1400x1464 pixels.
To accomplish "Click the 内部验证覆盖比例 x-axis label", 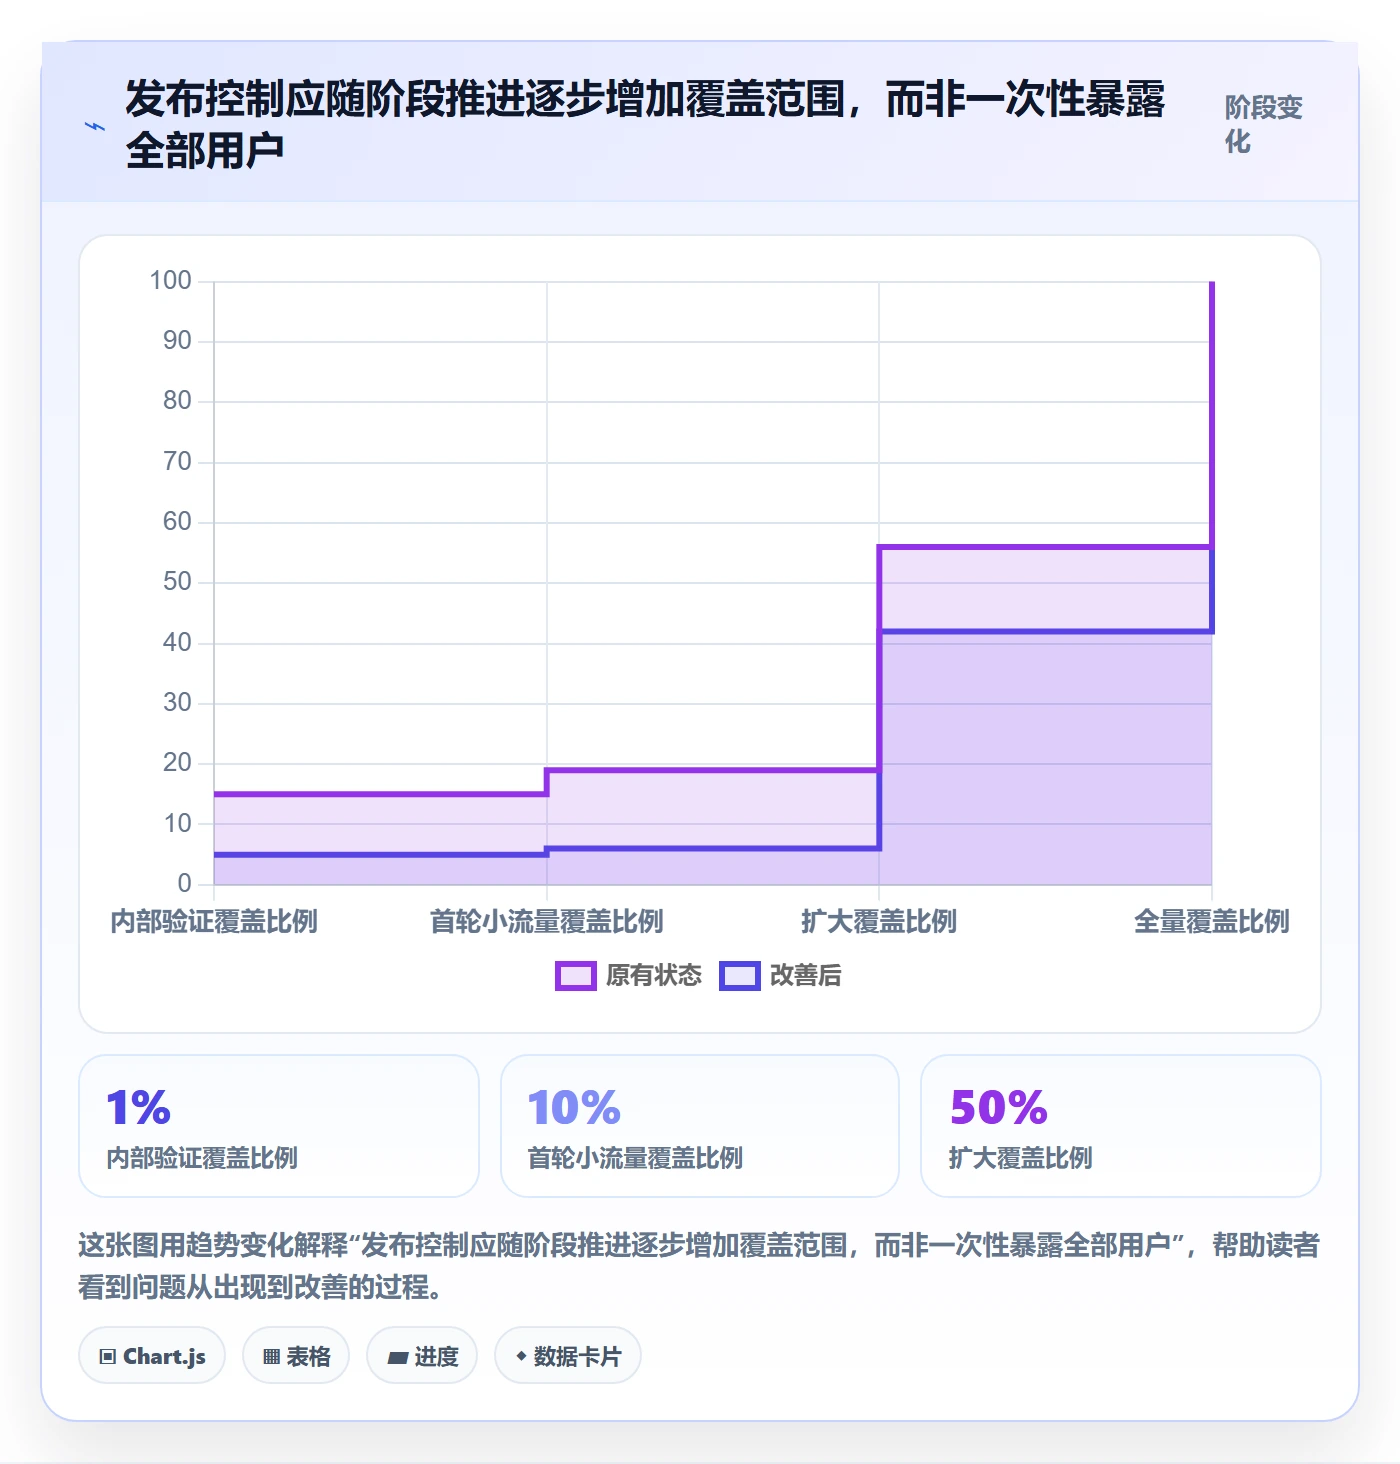I will pos(214,921).
